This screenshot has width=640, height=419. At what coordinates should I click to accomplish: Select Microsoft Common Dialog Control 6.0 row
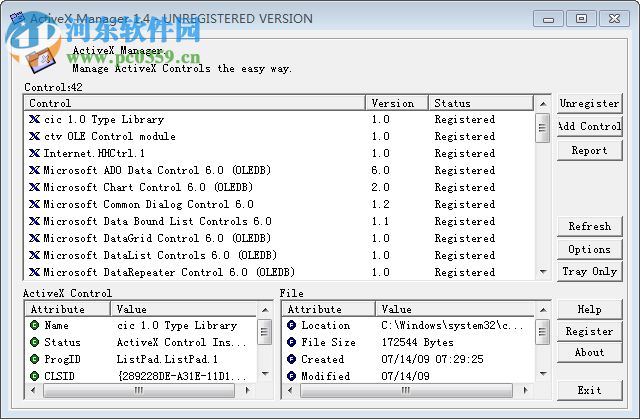[x=149, y=204]
